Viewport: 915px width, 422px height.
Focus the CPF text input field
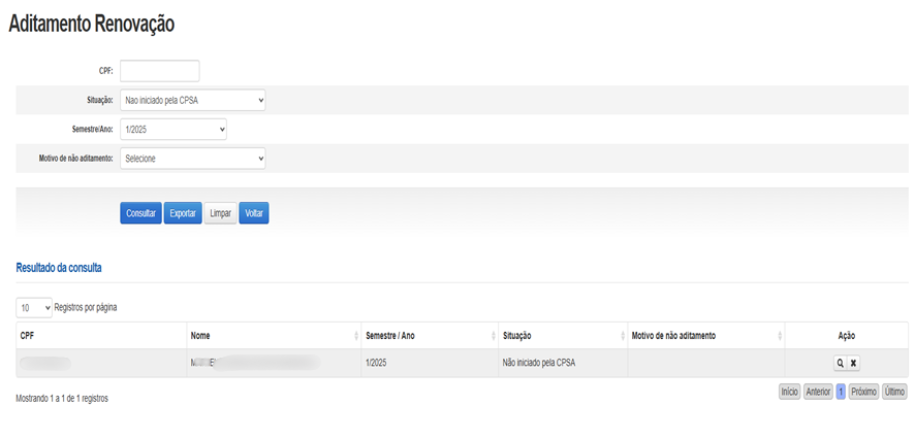159,71
